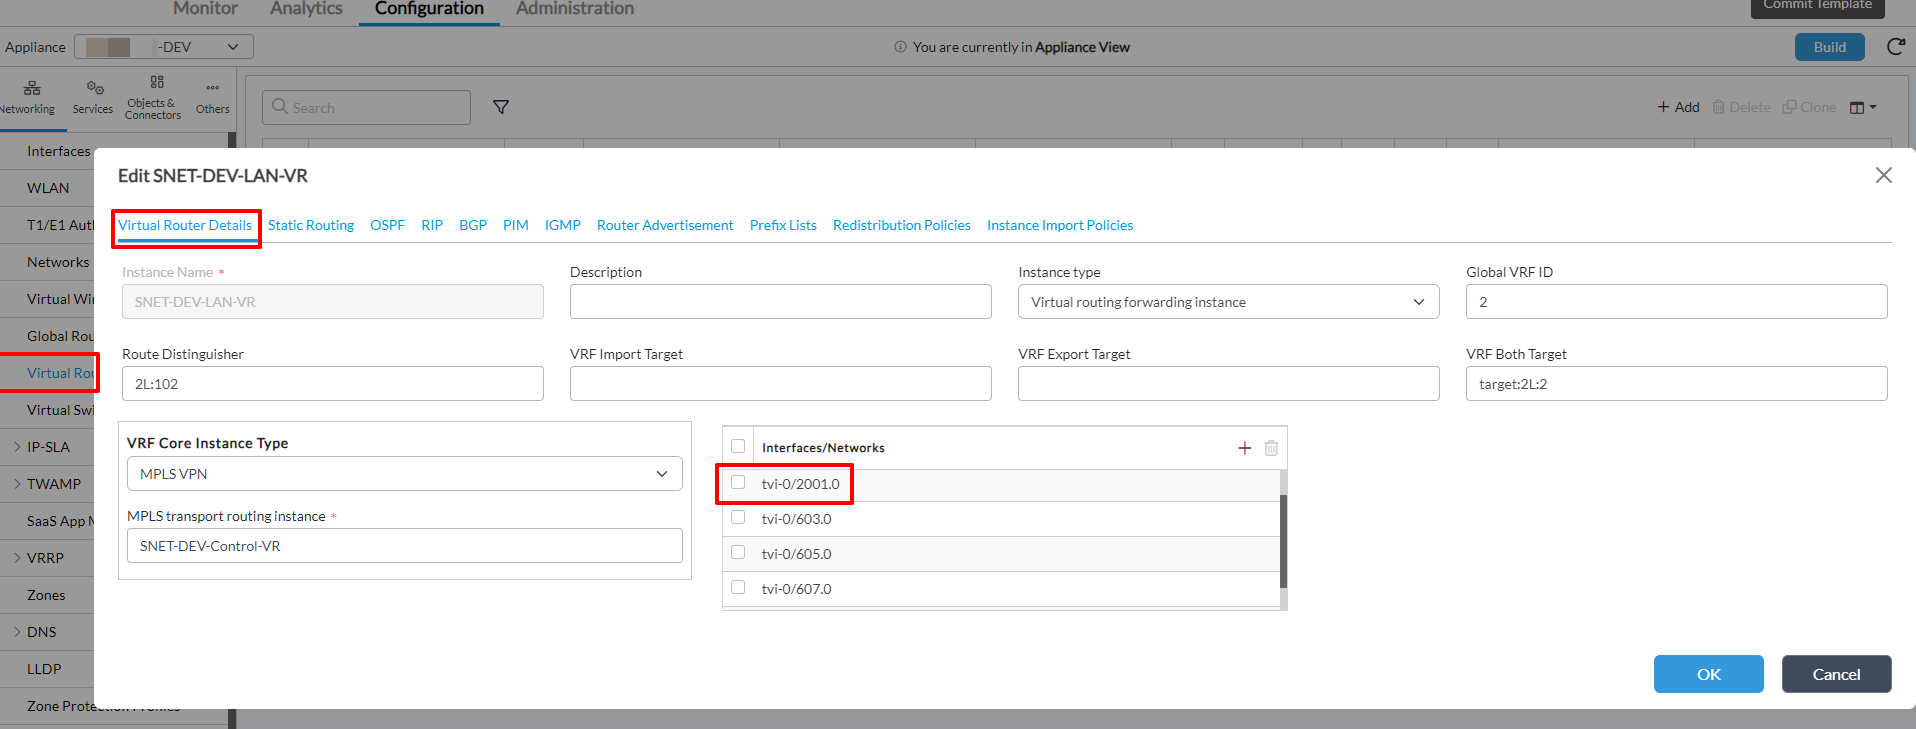Click the Commit Template button
This screenshot has height=729, width=1916.
[1817, 7]
